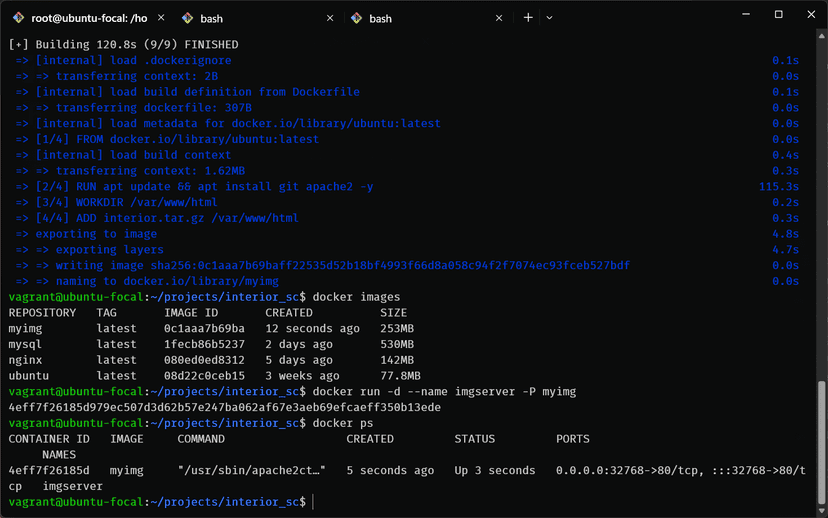Click the container ID 4eff7f26185d in docker ps
Viewport: 828px width, 518px height.
[x=48, y=470]
